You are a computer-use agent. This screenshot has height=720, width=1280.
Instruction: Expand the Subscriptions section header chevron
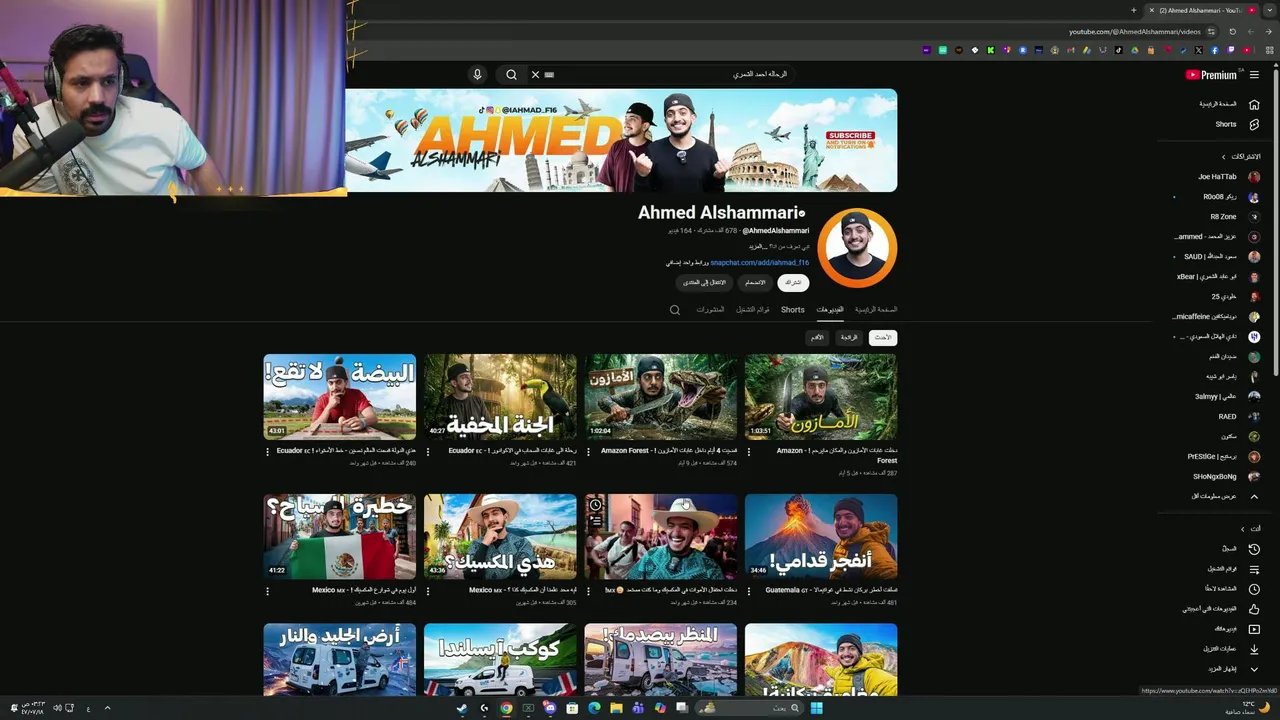tap(1223, 157)
